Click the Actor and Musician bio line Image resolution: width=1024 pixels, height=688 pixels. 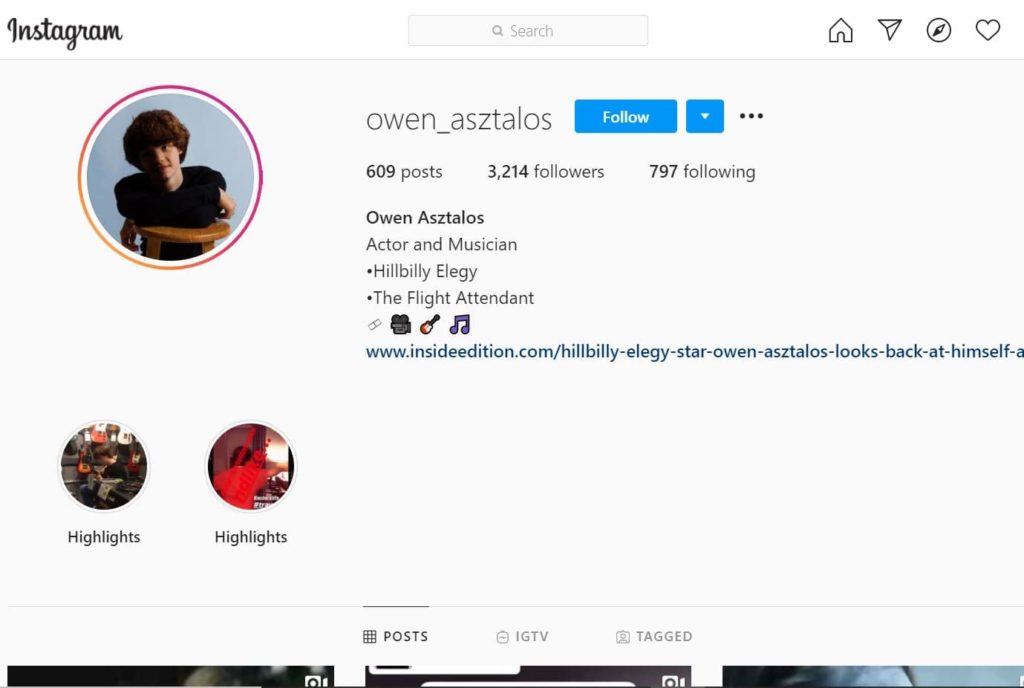pos(441,244)
